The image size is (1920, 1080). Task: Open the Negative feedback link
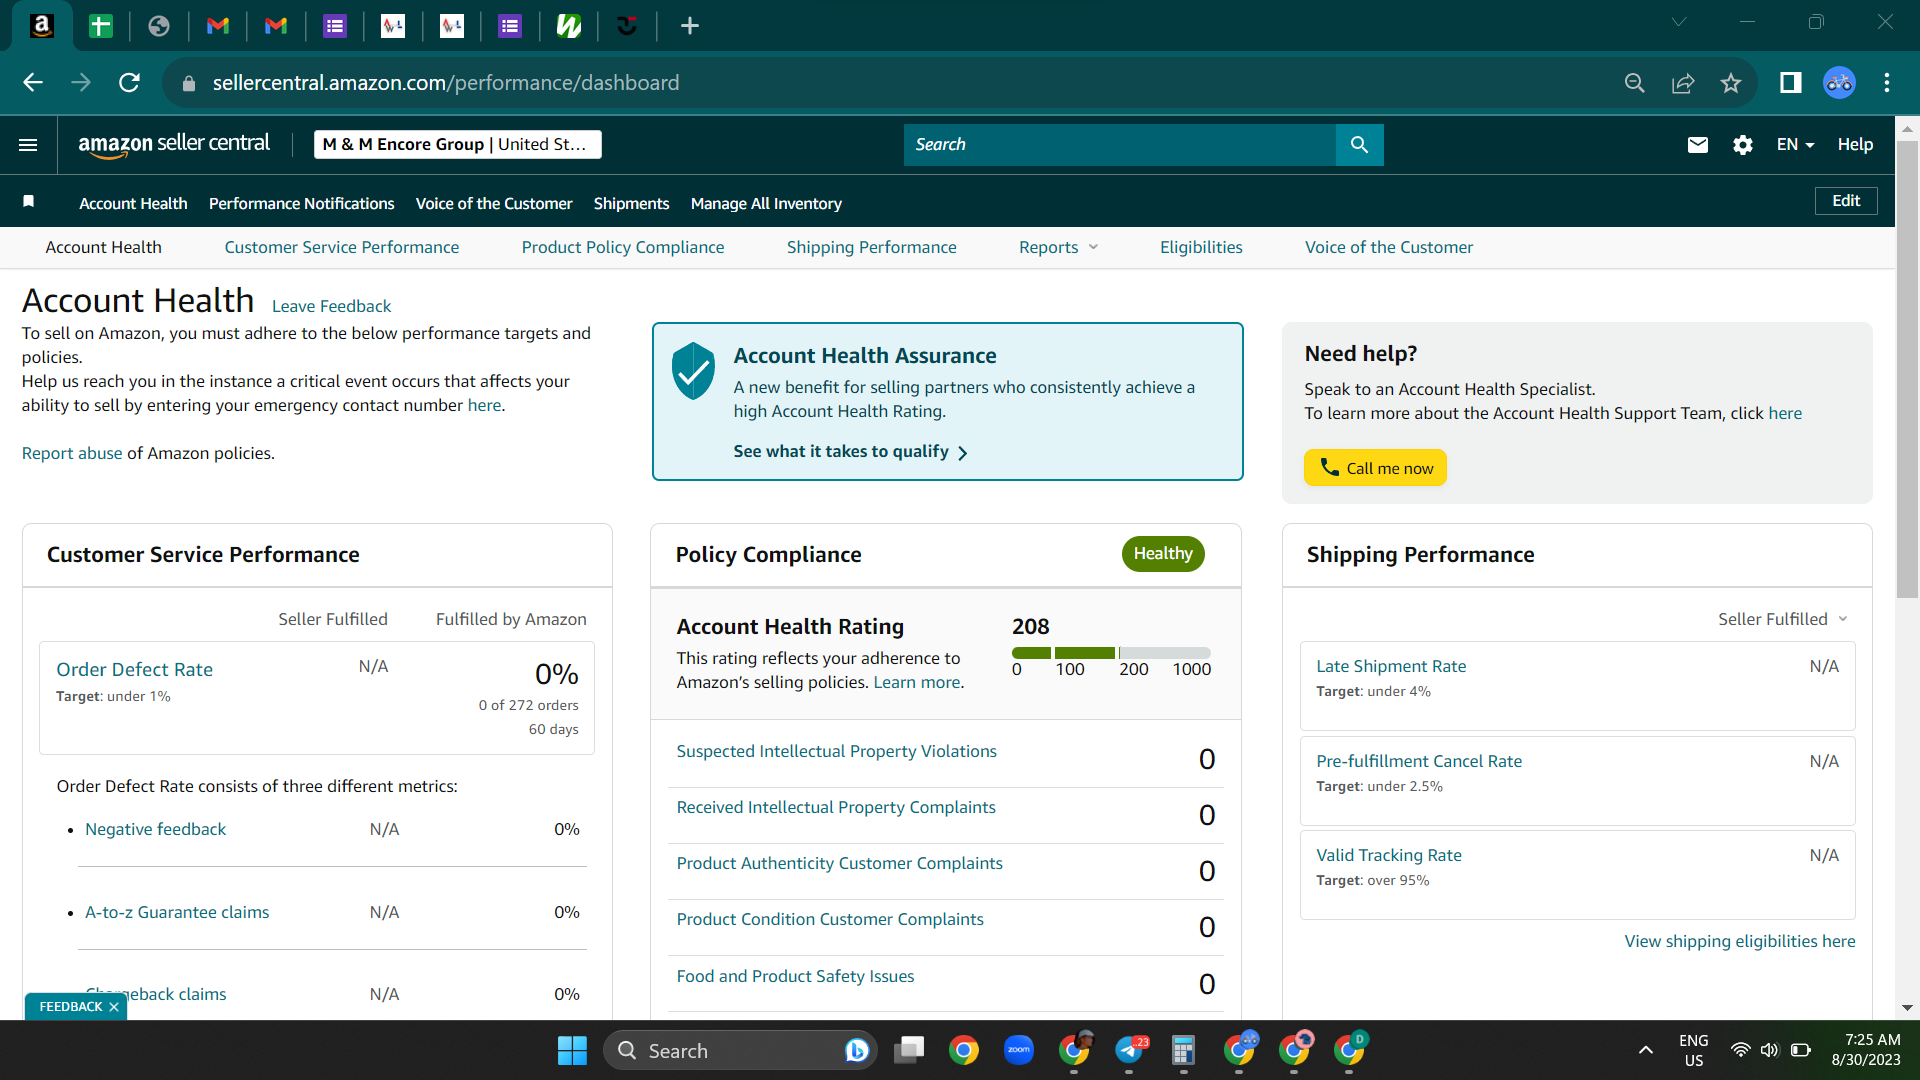coord(155,829)
